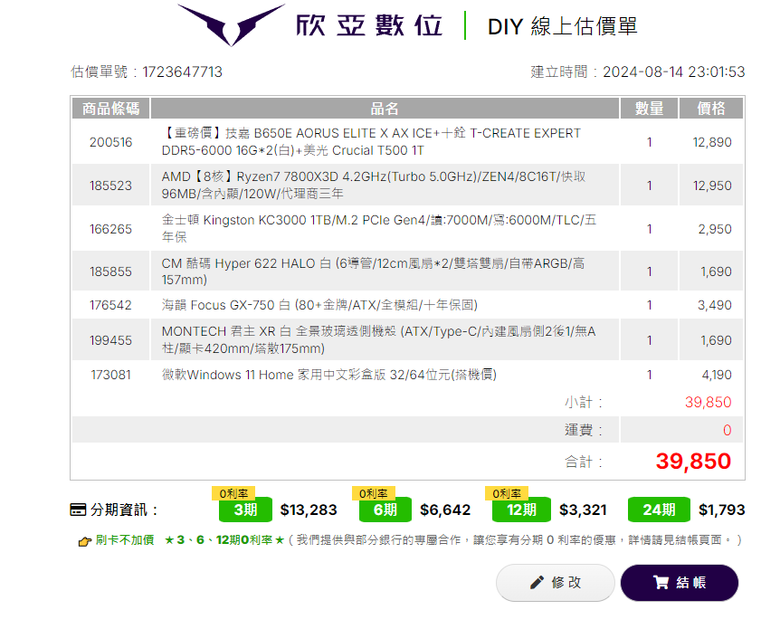Click the 海韻 Focus GX-750 product name

tap(319, 305)
